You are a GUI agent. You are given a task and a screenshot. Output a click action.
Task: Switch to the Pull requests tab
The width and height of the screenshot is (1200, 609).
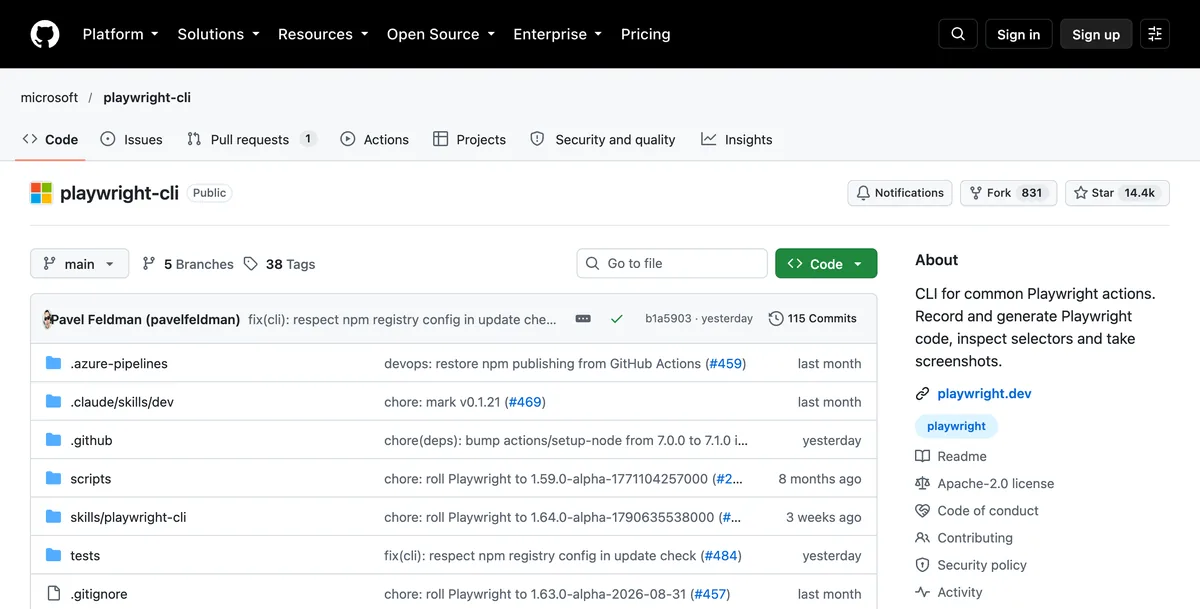[x=252, y=140]
